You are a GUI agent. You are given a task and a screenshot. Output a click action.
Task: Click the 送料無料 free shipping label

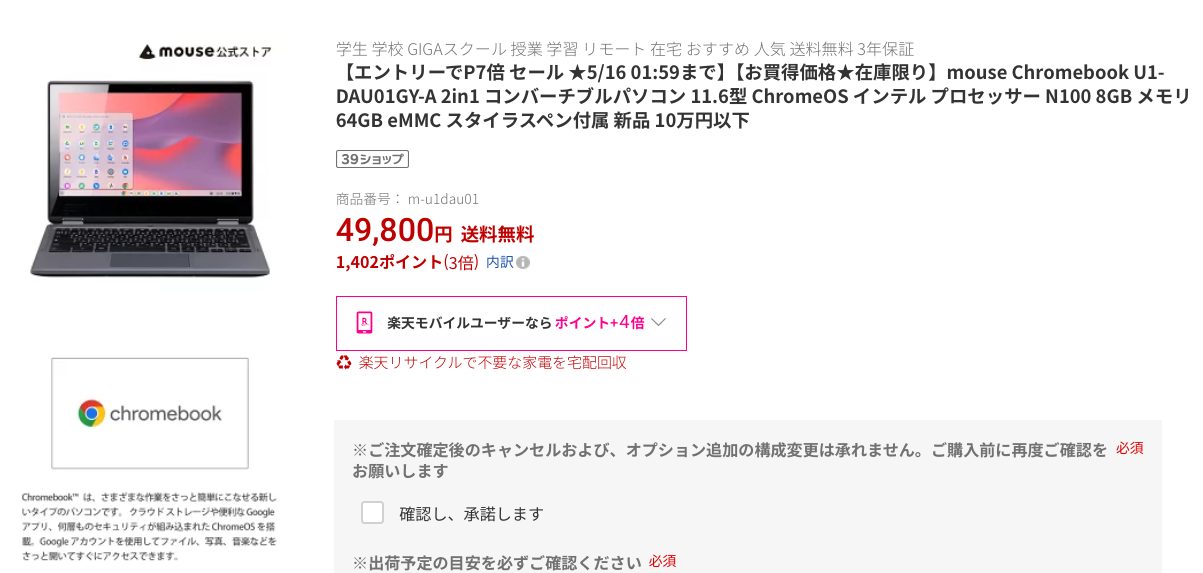pyautogui.click(x=497, y=235)
